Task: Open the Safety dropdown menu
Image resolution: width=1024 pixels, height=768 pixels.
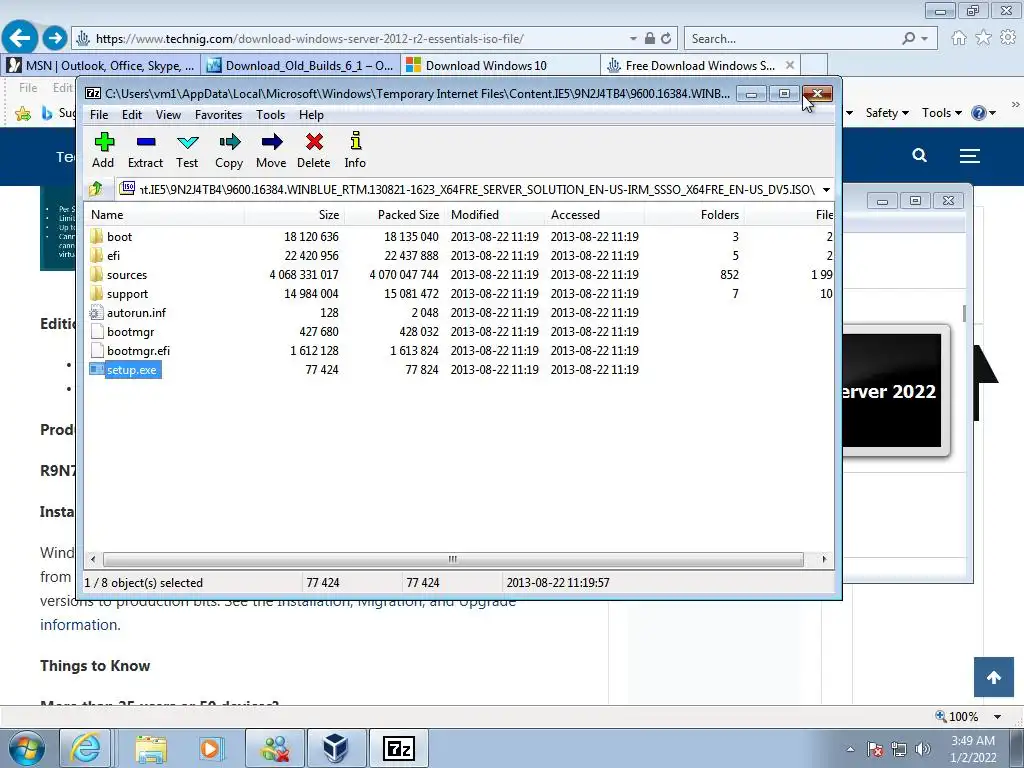Action: tap(888, 113)
